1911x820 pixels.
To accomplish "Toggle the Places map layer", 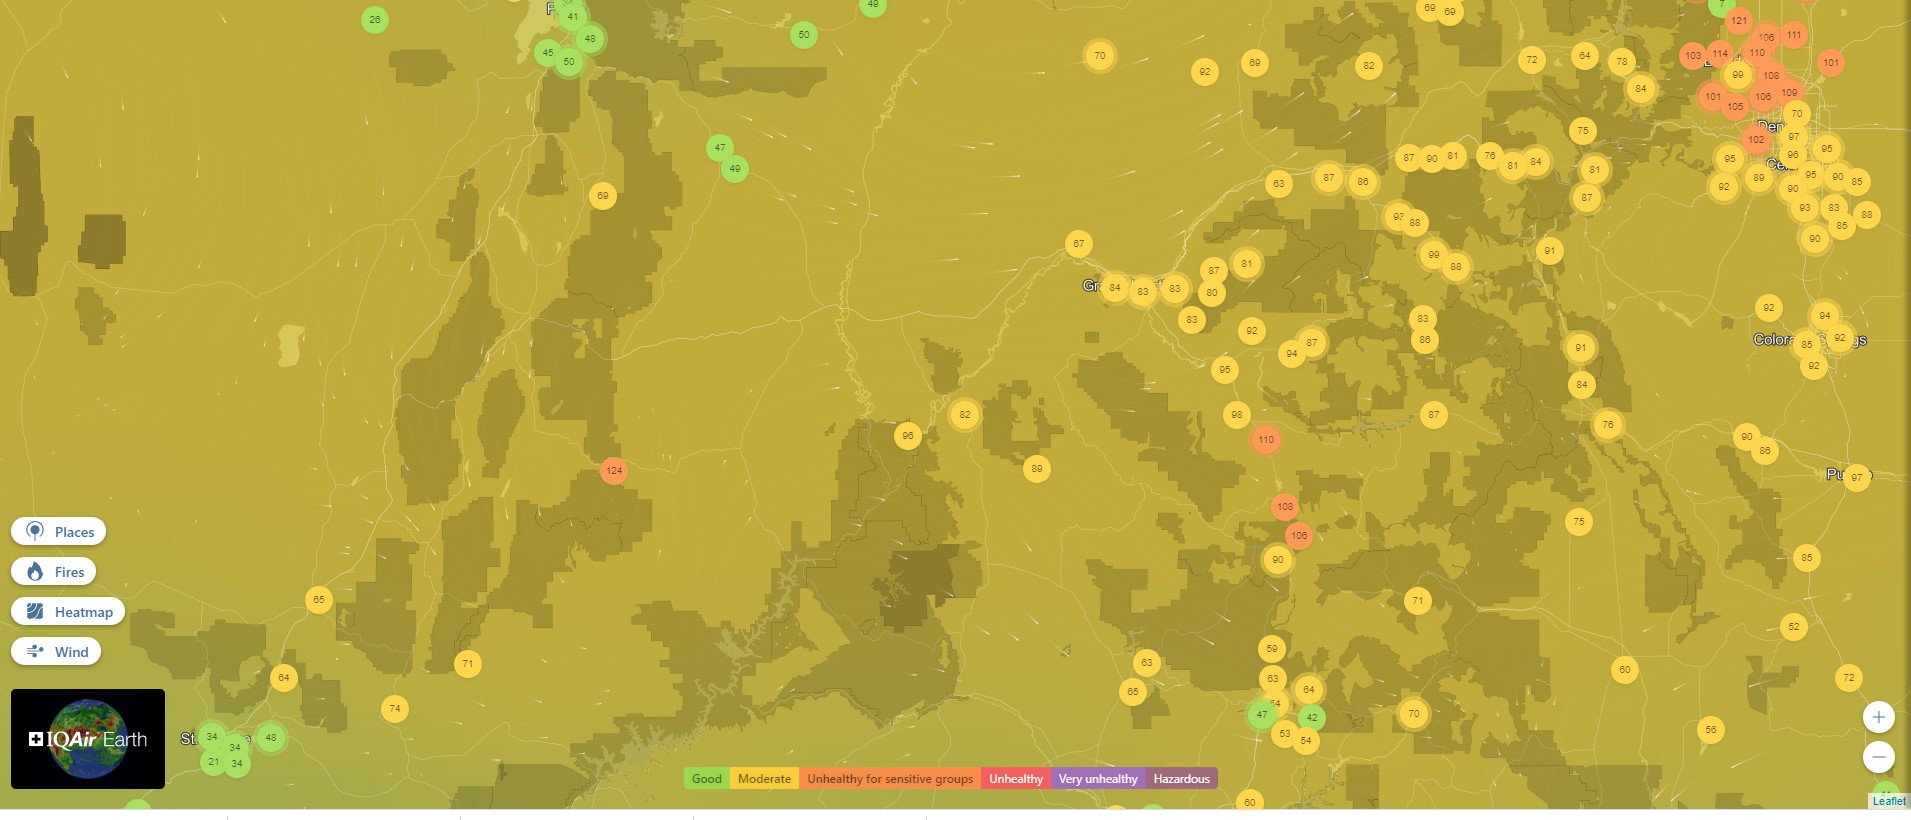I will pos(59,532).
